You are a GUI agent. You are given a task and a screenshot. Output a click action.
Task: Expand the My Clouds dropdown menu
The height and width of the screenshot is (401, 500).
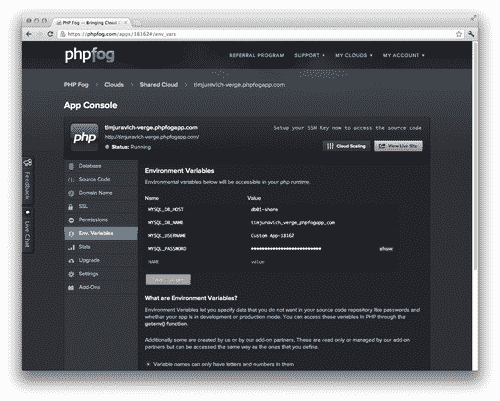(354, 55)
